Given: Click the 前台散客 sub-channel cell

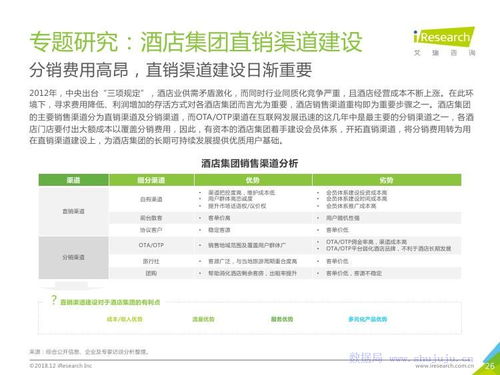Looking at the screenshot, I should point(151,218).
